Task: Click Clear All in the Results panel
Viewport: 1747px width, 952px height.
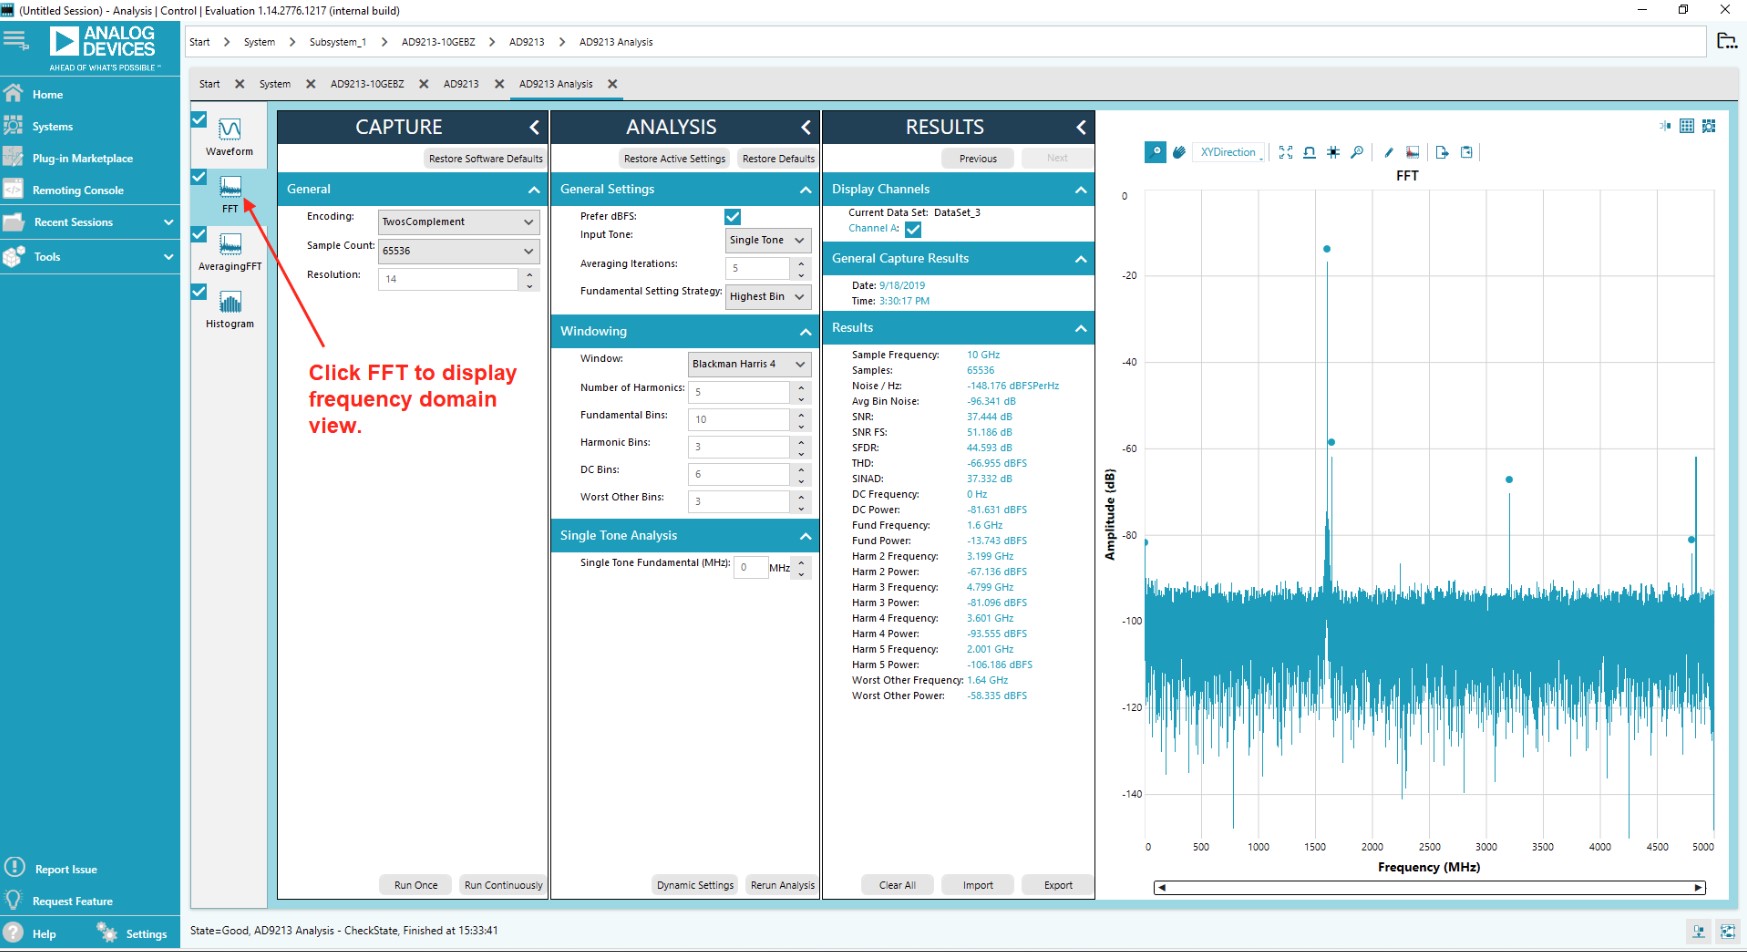Action: pyautogui.click(x=897, y=885)
